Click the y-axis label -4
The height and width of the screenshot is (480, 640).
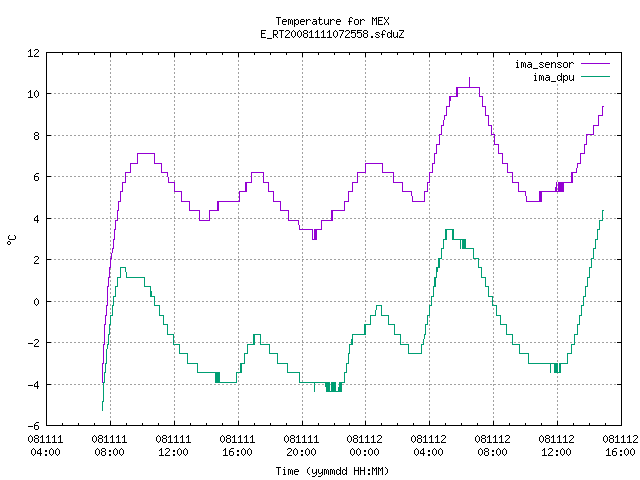click(x=33, y=384)
